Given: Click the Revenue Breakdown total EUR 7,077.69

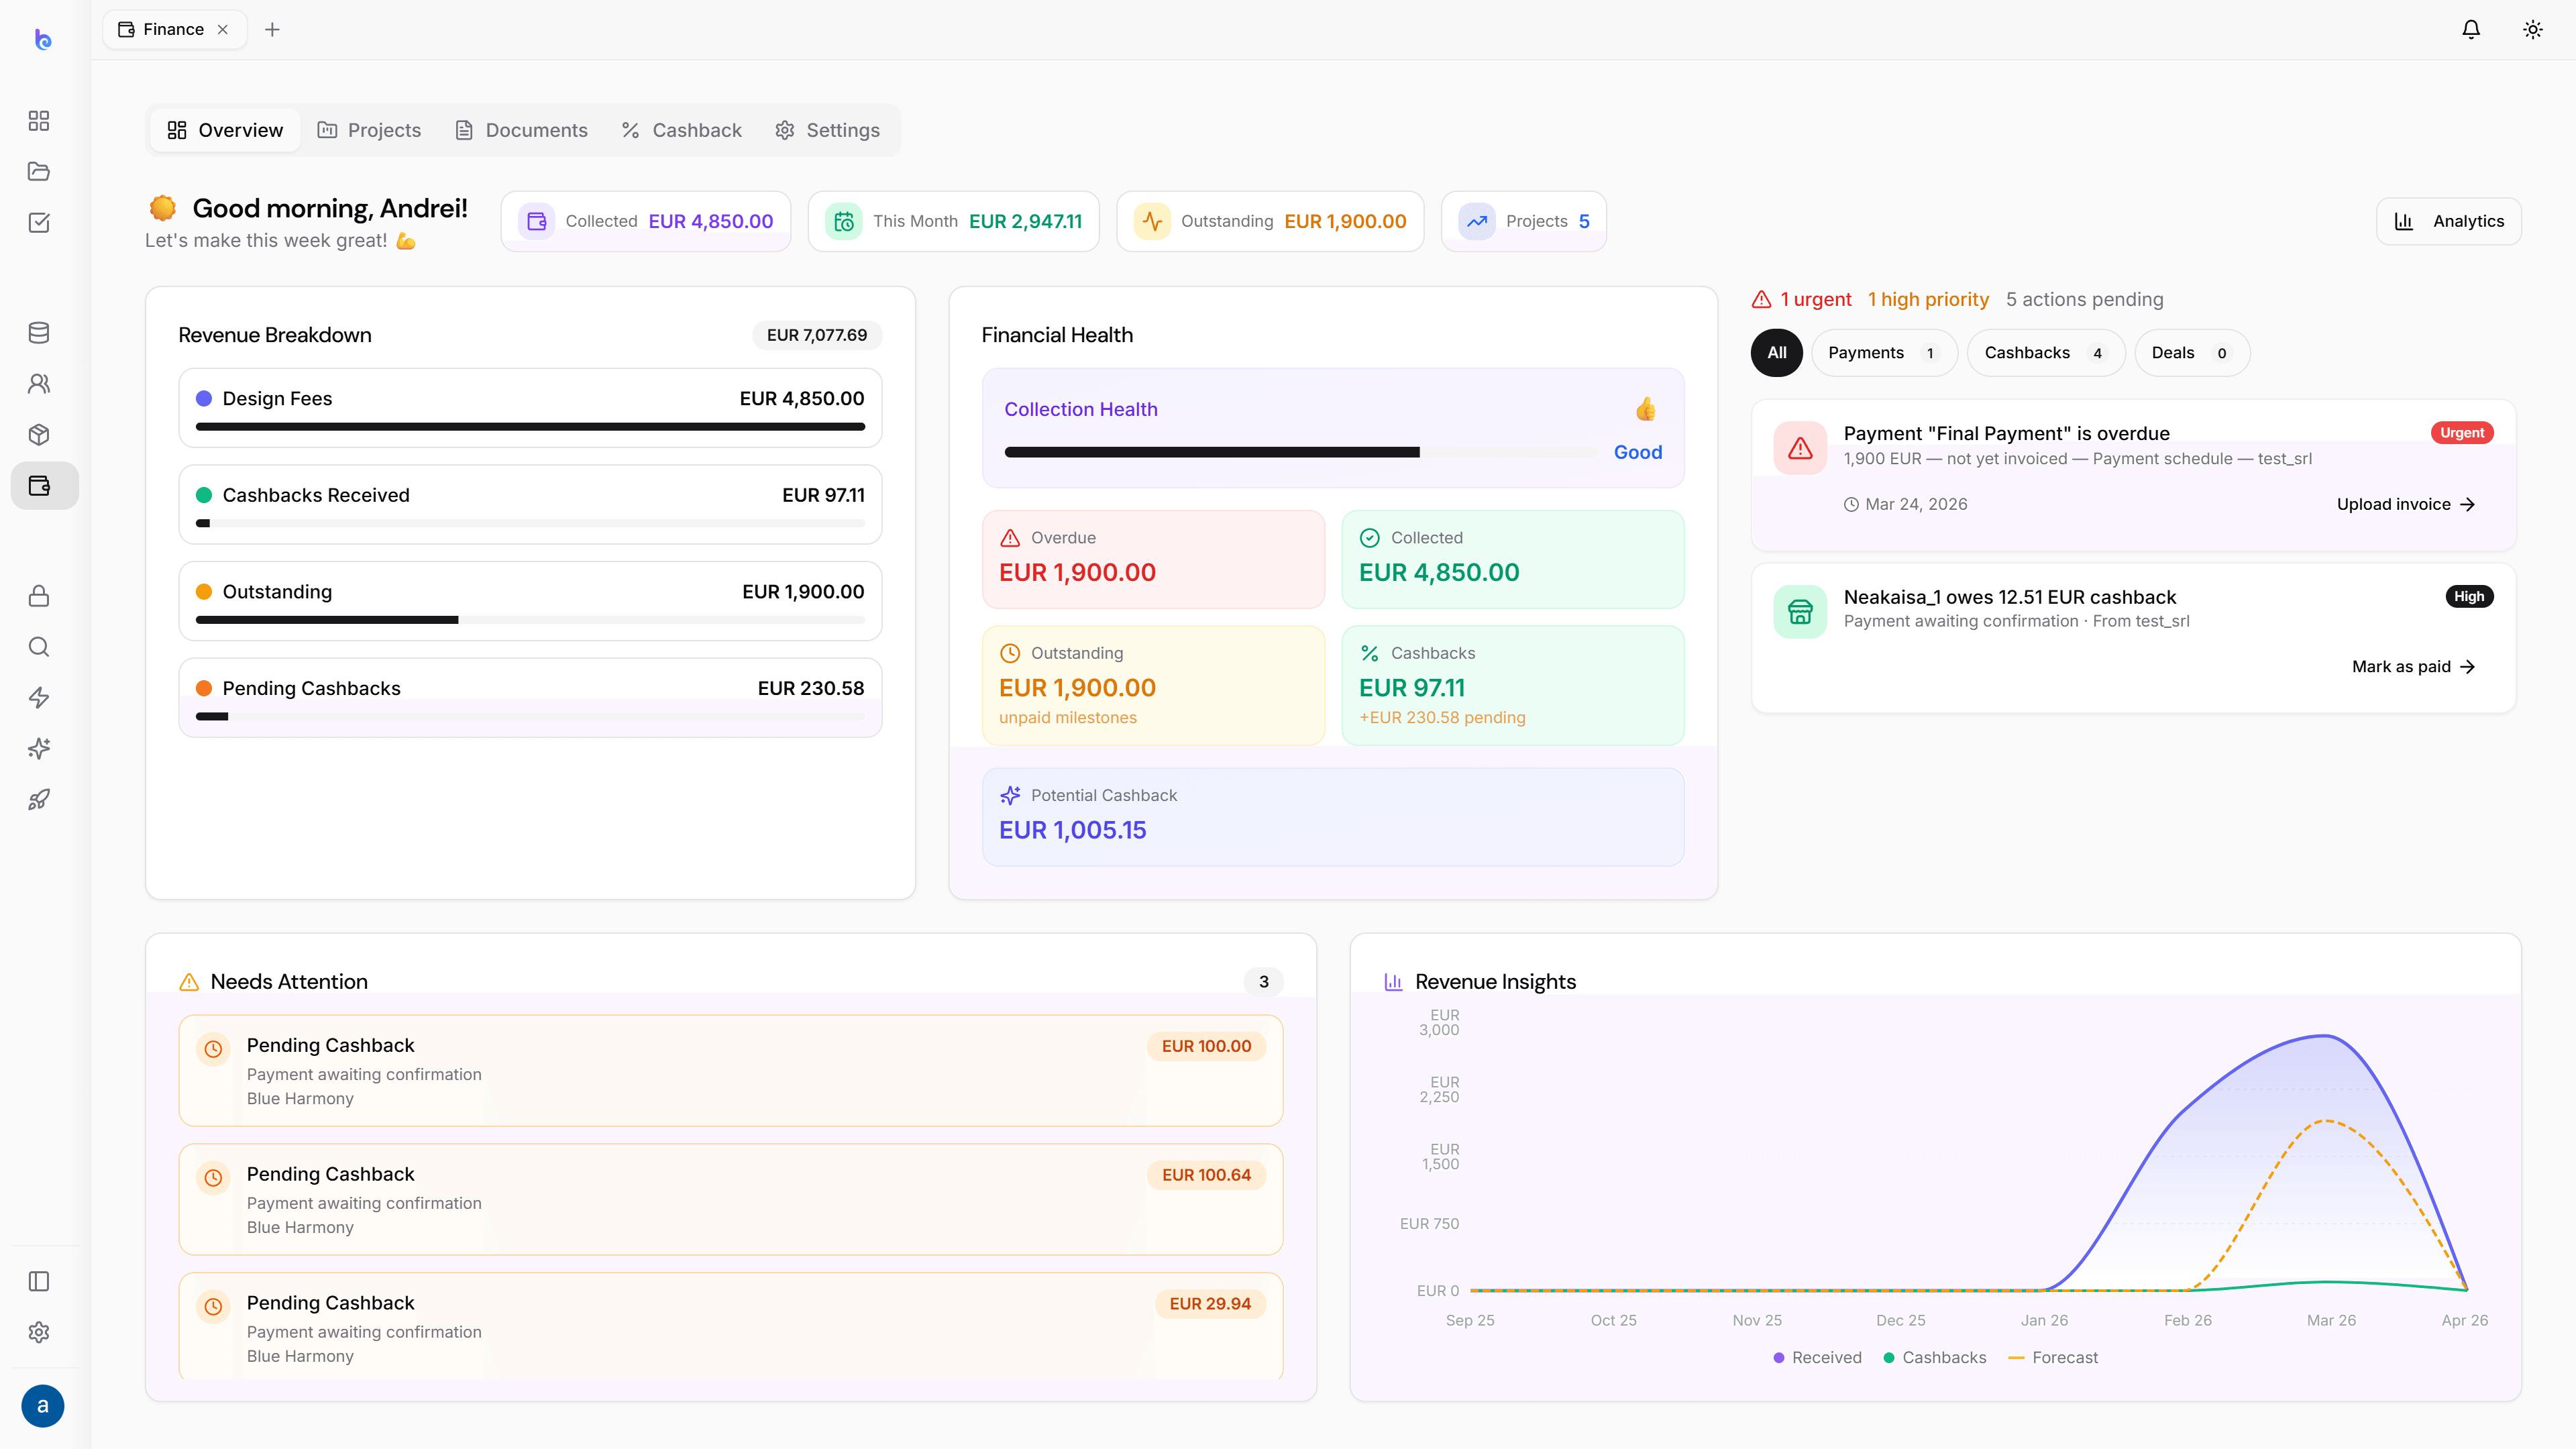Looking at the screenshot, I should tap(817, 335).
